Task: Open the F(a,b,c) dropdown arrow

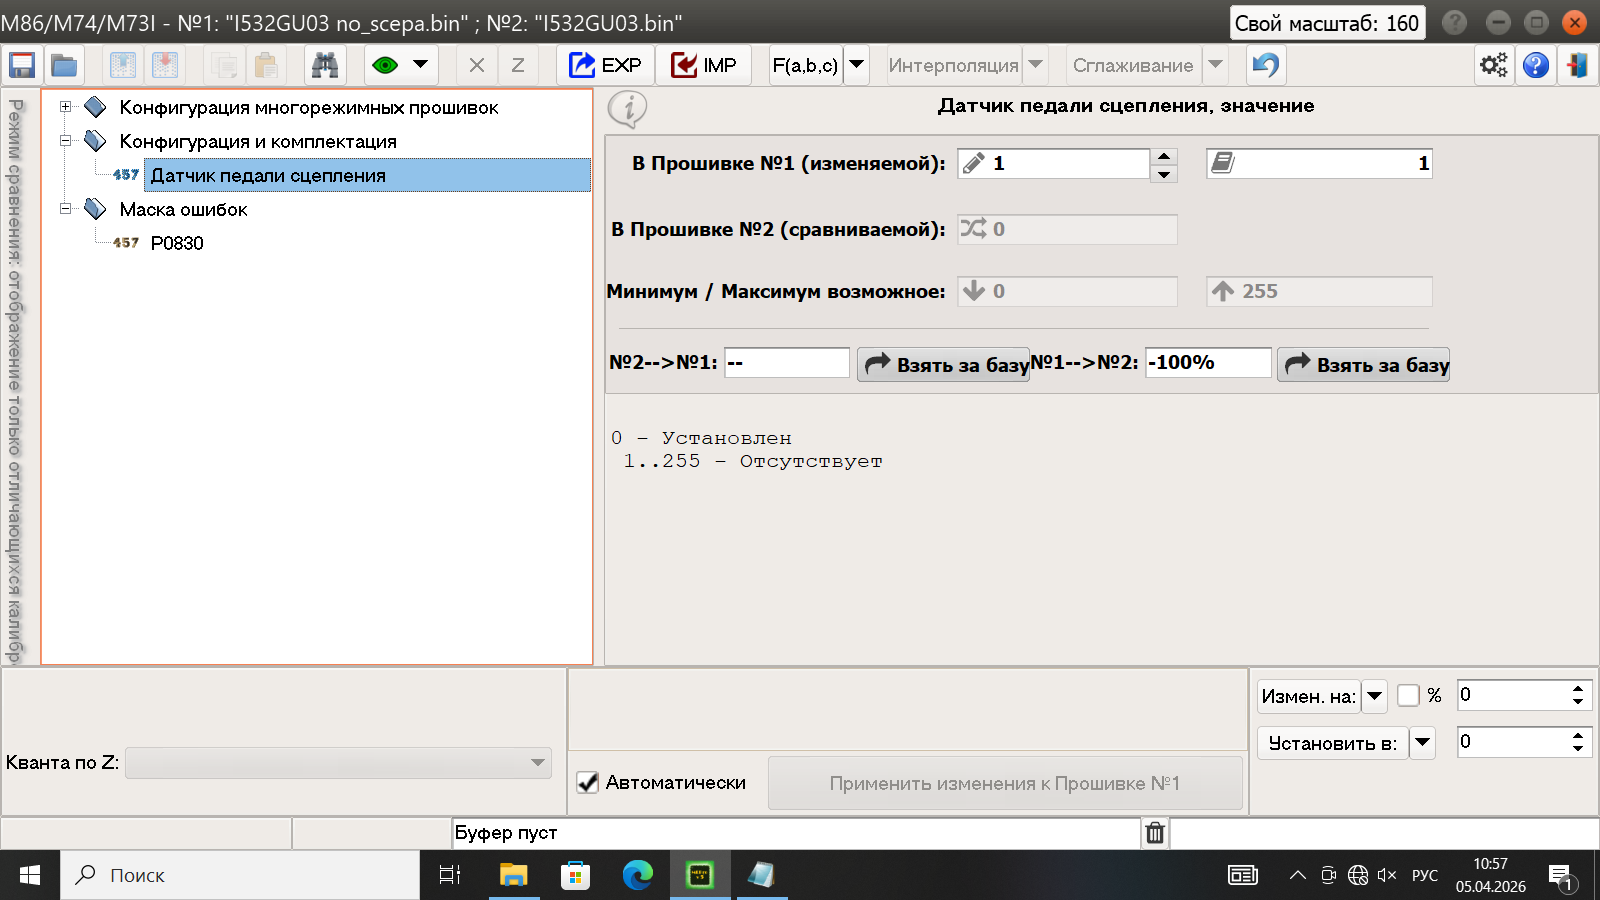Action: tap(857, 66)
